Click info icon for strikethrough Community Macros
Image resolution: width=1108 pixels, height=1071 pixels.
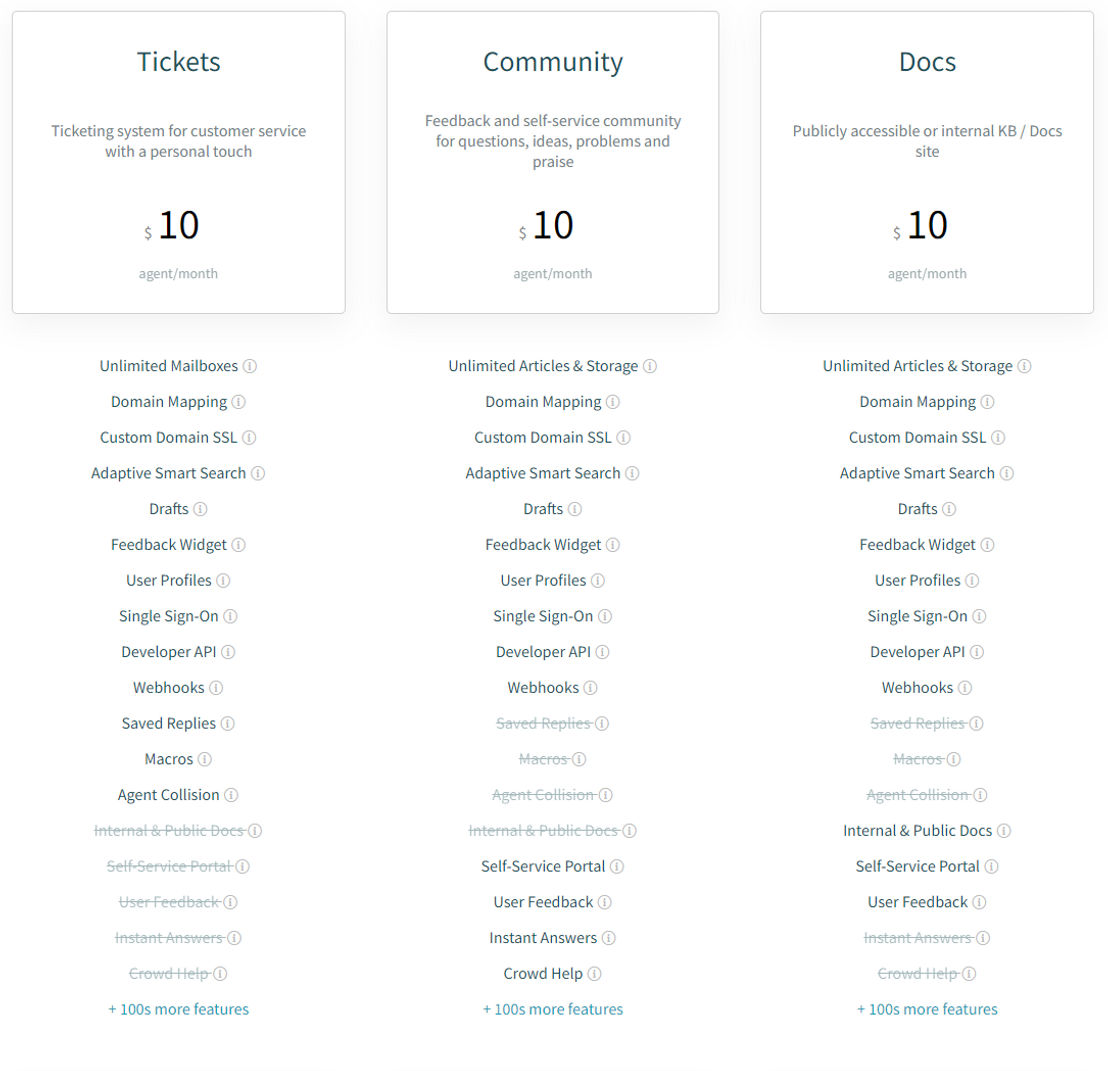[x=579, y=759]
